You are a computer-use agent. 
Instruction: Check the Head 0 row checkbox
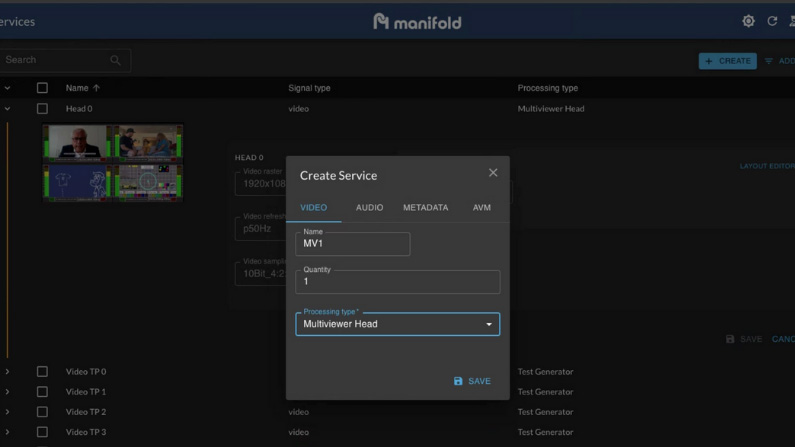tap(42, 108)
